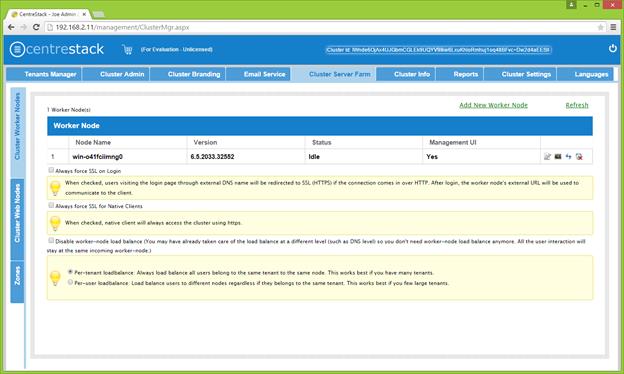The image size is (624, 374).
Task: Click Add New Worker Node link
Action: pos(493,105)
